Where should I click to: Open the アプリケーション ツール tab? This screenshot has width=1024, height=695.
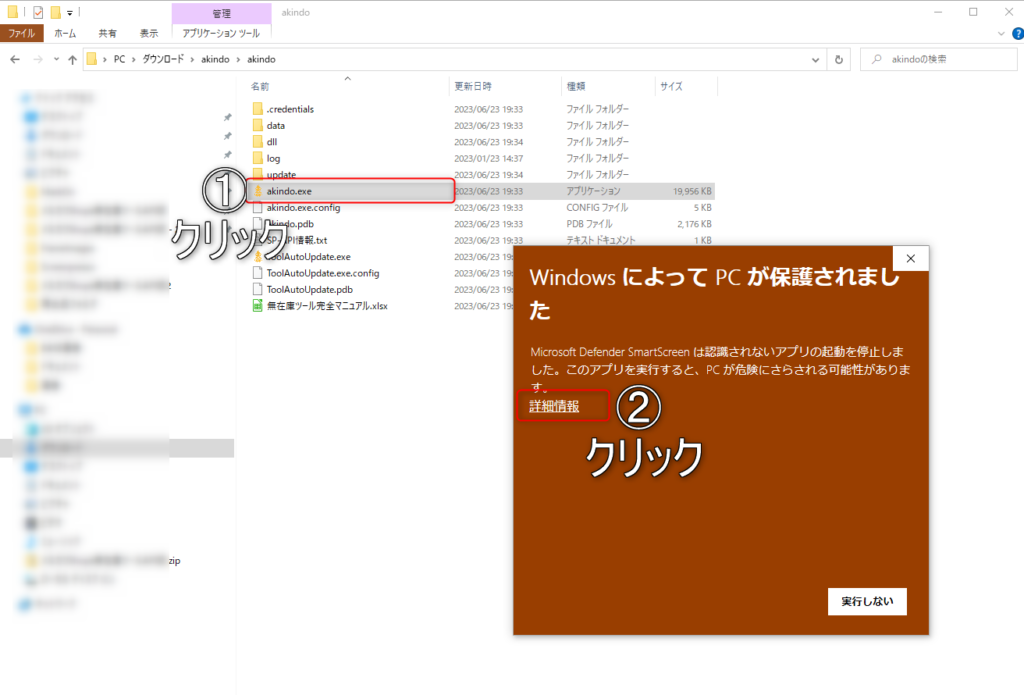(220, 33)
